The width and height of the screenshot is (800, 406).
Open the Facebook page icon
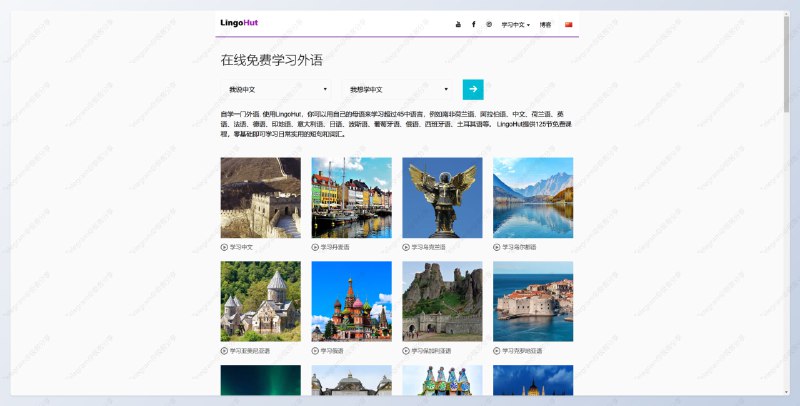[473, 24]
